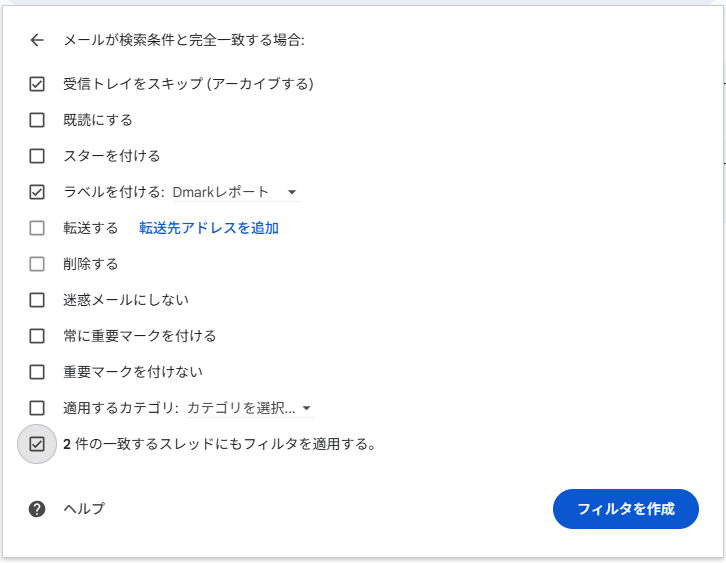Click the help question mark icon
Screen dimensions: 726x563
37,509
